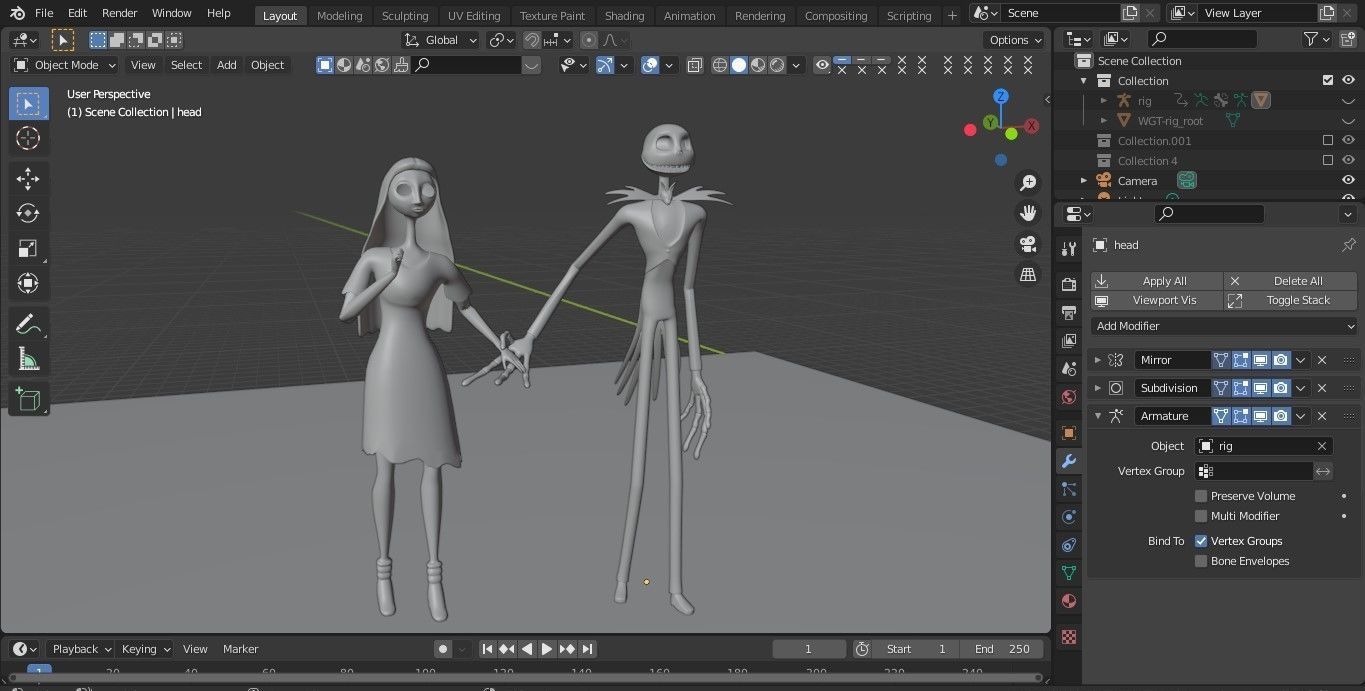Screen dimensions: 1365x691
Task: Hide the Camera with its eye icon
Action: pyautogui.click(x=1348, y=181)
